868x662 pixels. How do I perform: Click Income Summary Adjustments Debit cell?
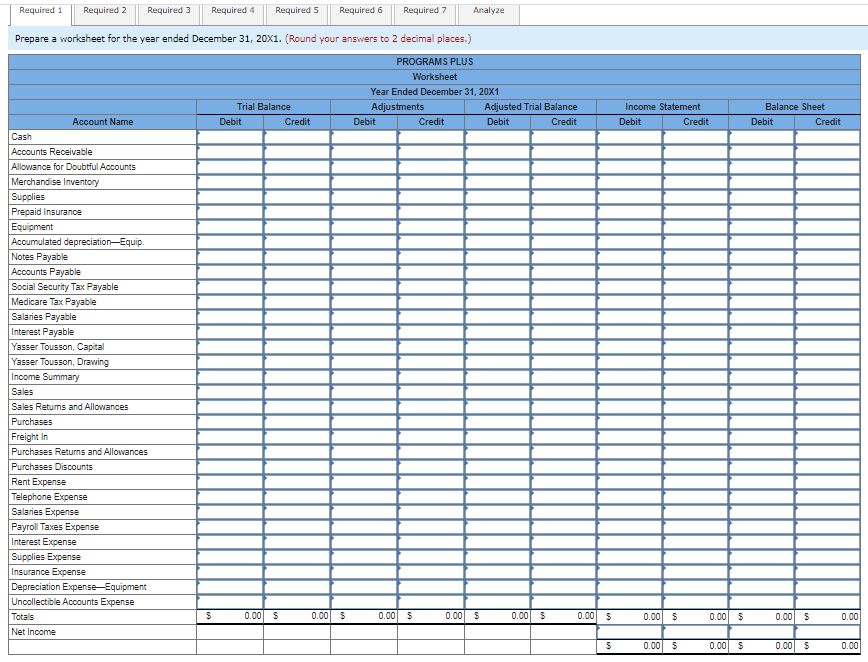pyautogui.click(x=364, y=376)
